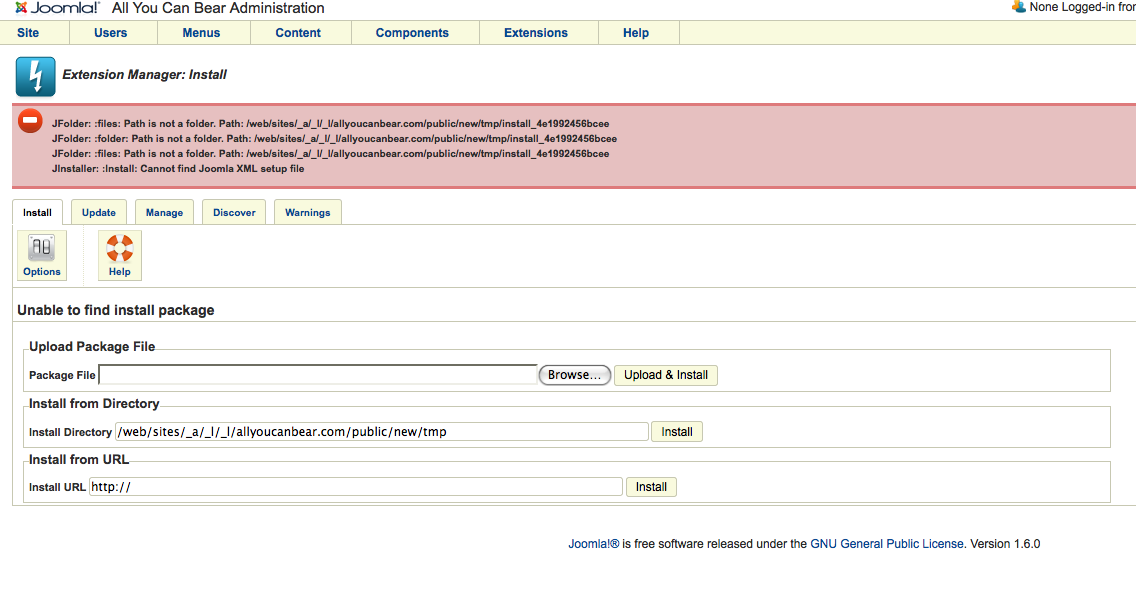
Task: Open the Extensions menu
Action: pyautogui.click(x=536, y=33)
